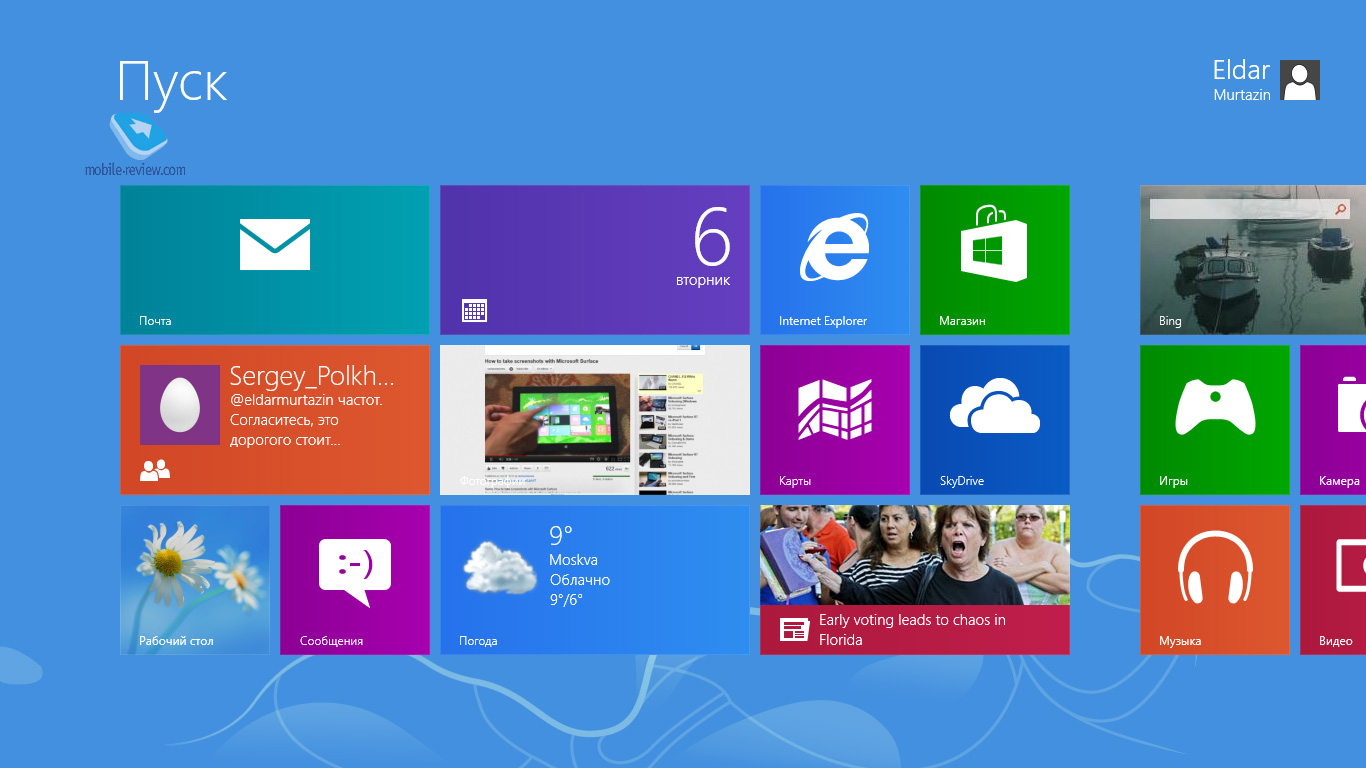Launch the Internet Explorer tile
1366x768 pixels.
[835, 260]
